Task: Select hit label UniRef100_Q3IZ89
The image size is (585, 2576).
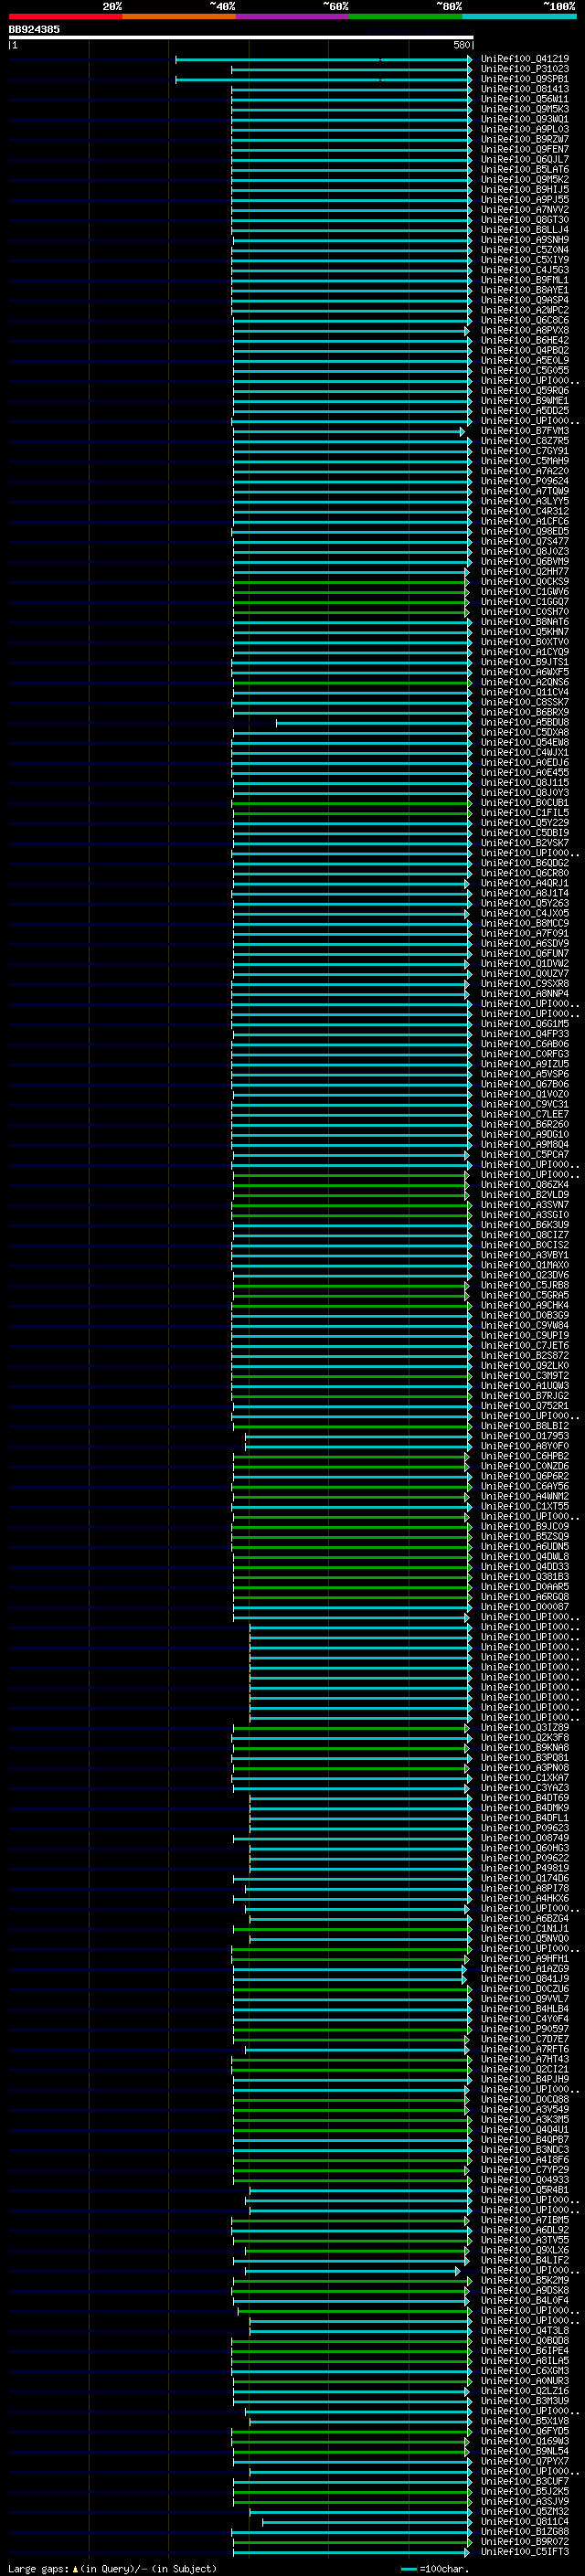Action: coord(524,1727)
